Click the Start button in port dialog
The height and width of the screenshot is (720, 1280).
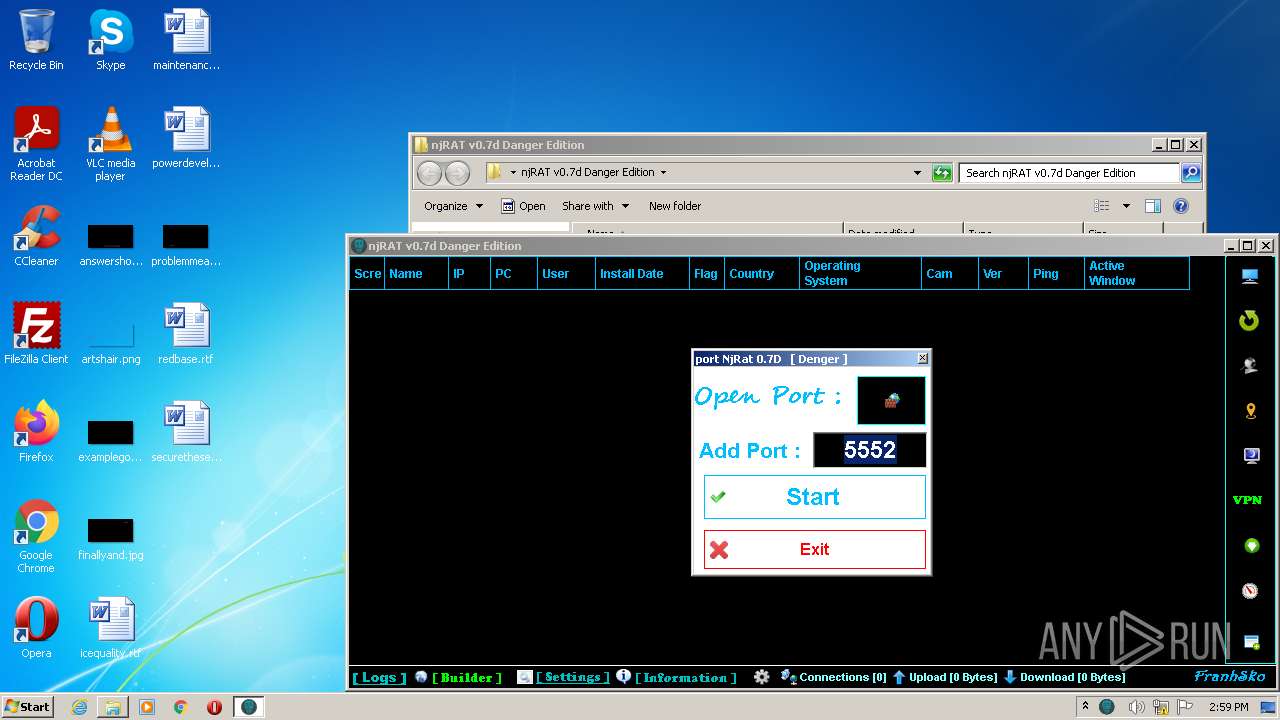click(x=815, y=497)
